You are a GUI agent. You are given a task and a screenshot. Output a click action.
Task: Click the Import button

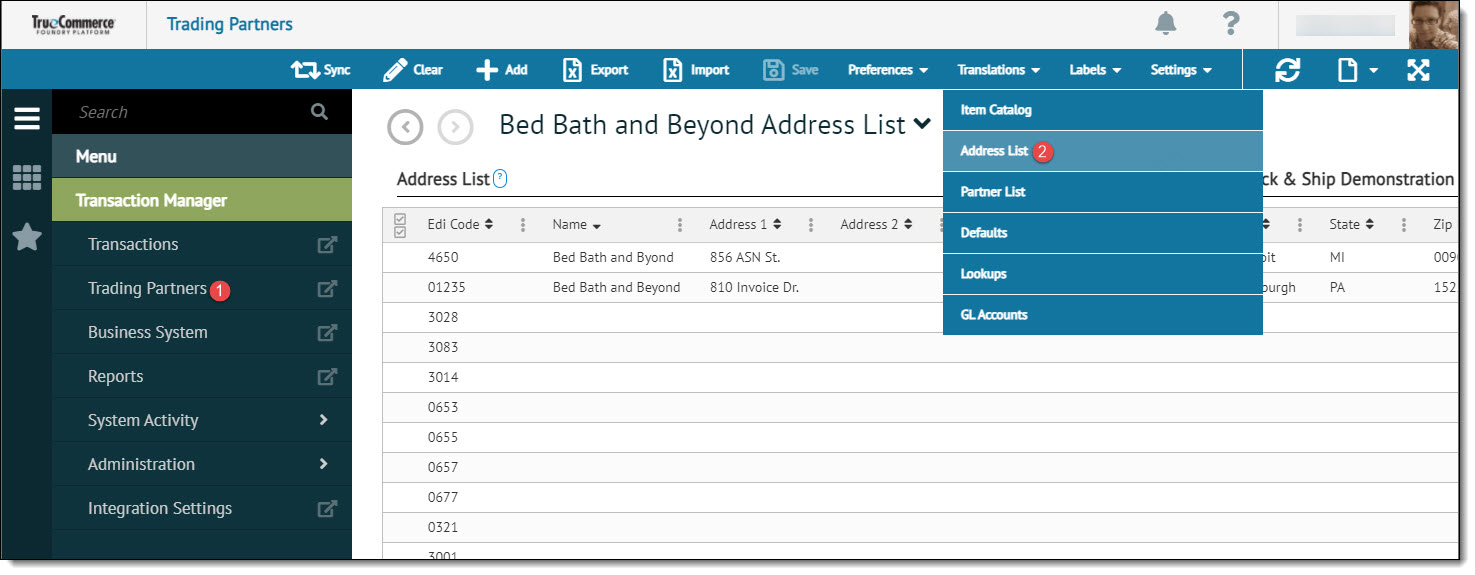(x=696, y=70)
